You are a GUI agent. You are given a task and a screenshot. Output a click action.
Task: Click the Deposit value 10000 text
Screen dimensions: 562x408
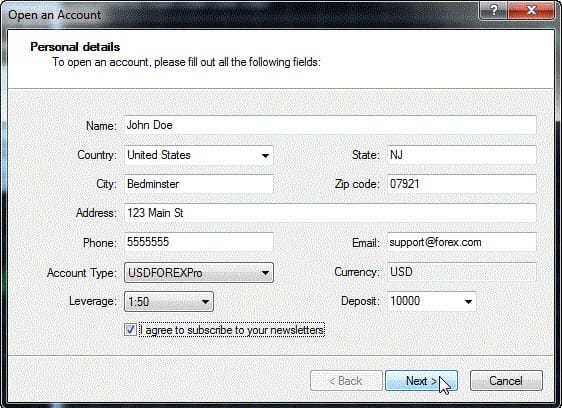405,300
